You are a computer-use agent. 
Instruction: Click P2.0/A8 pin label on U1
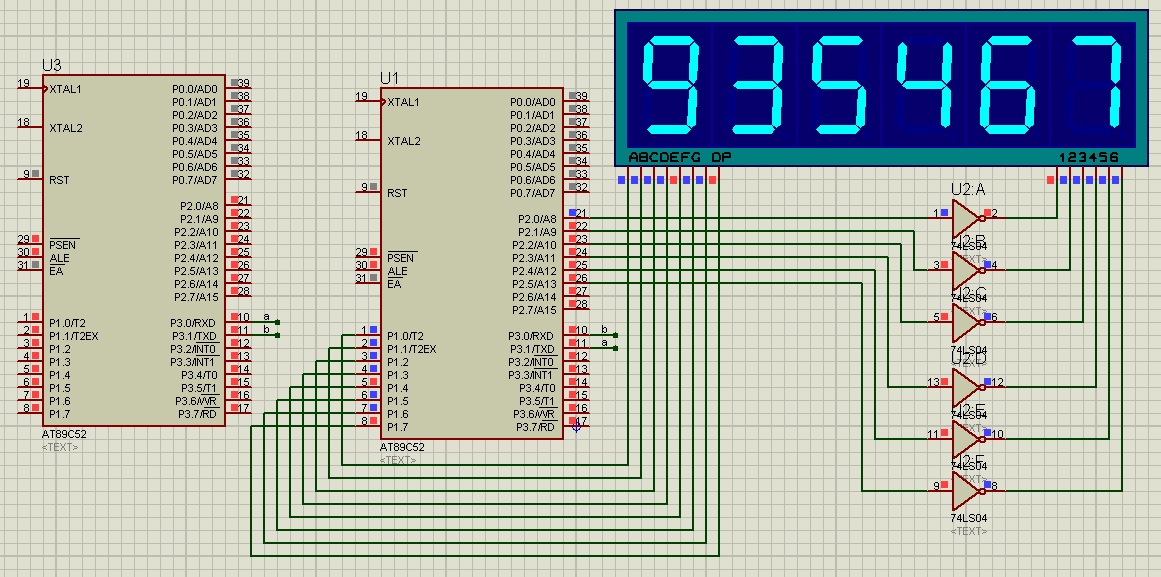pos(537,219)
